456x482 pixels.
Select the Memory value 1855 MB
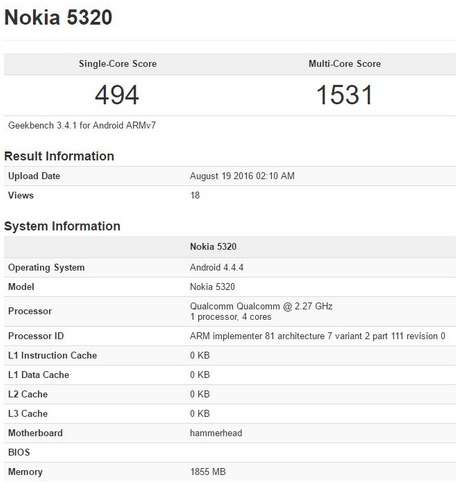pos(208,472)
